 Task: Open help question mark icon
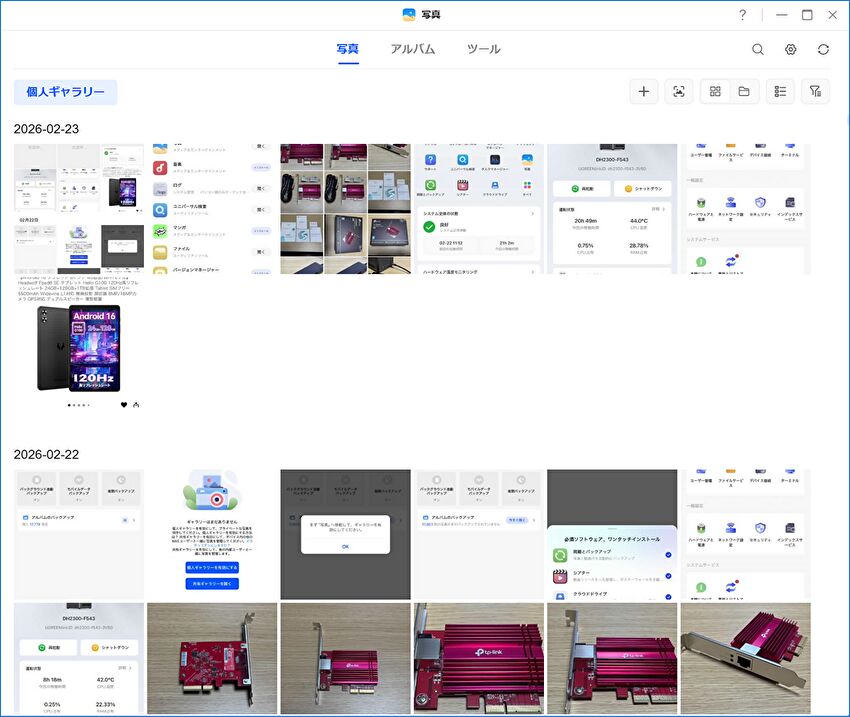[x=742, y=15]
